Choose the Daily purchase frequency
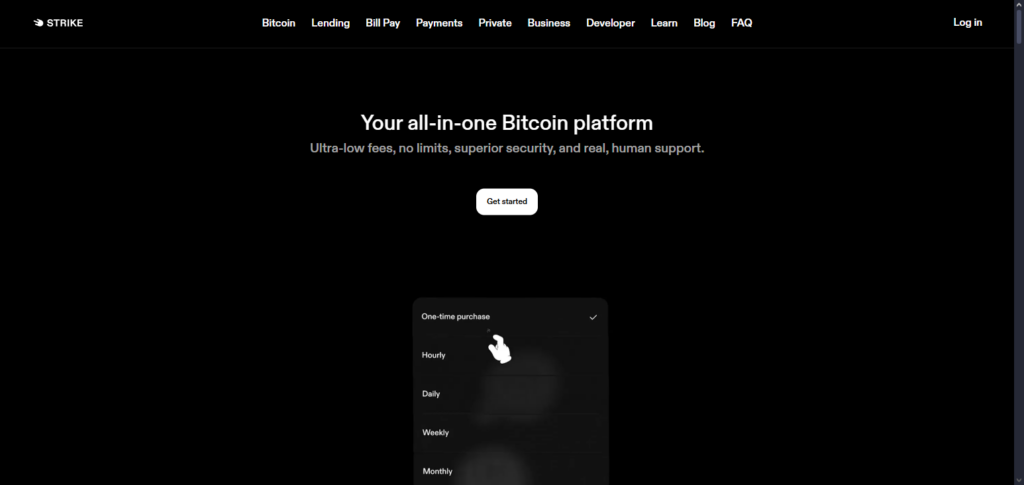Screen dimensions: 1024x485 tap(510, 394)
